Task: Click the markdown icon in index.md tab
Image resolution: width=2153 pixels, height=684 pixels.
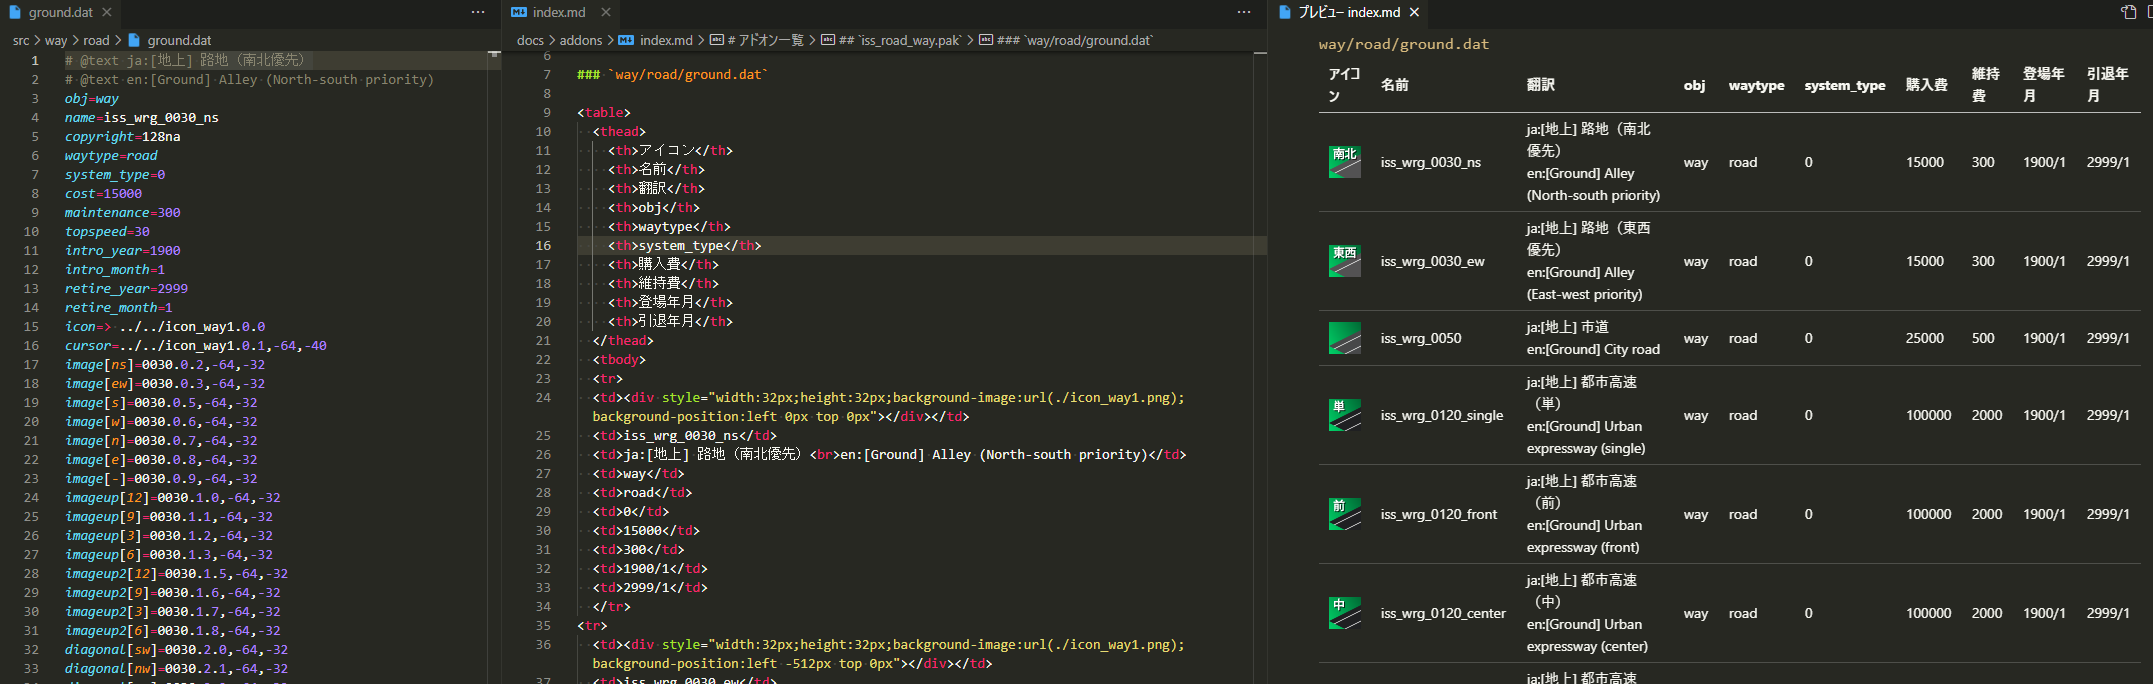Action: click(519, 13)
